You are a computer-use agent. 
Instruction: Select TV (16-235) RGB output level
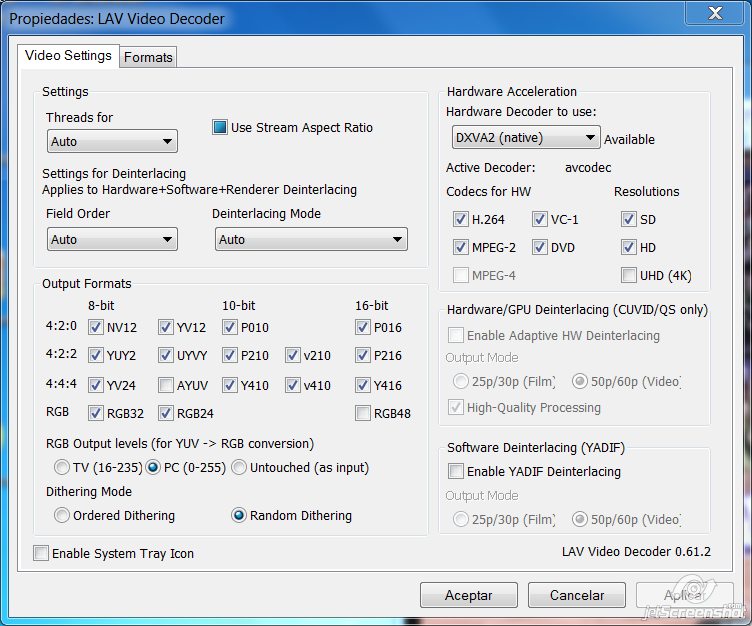pyautogui.click(x=62, y=467)
